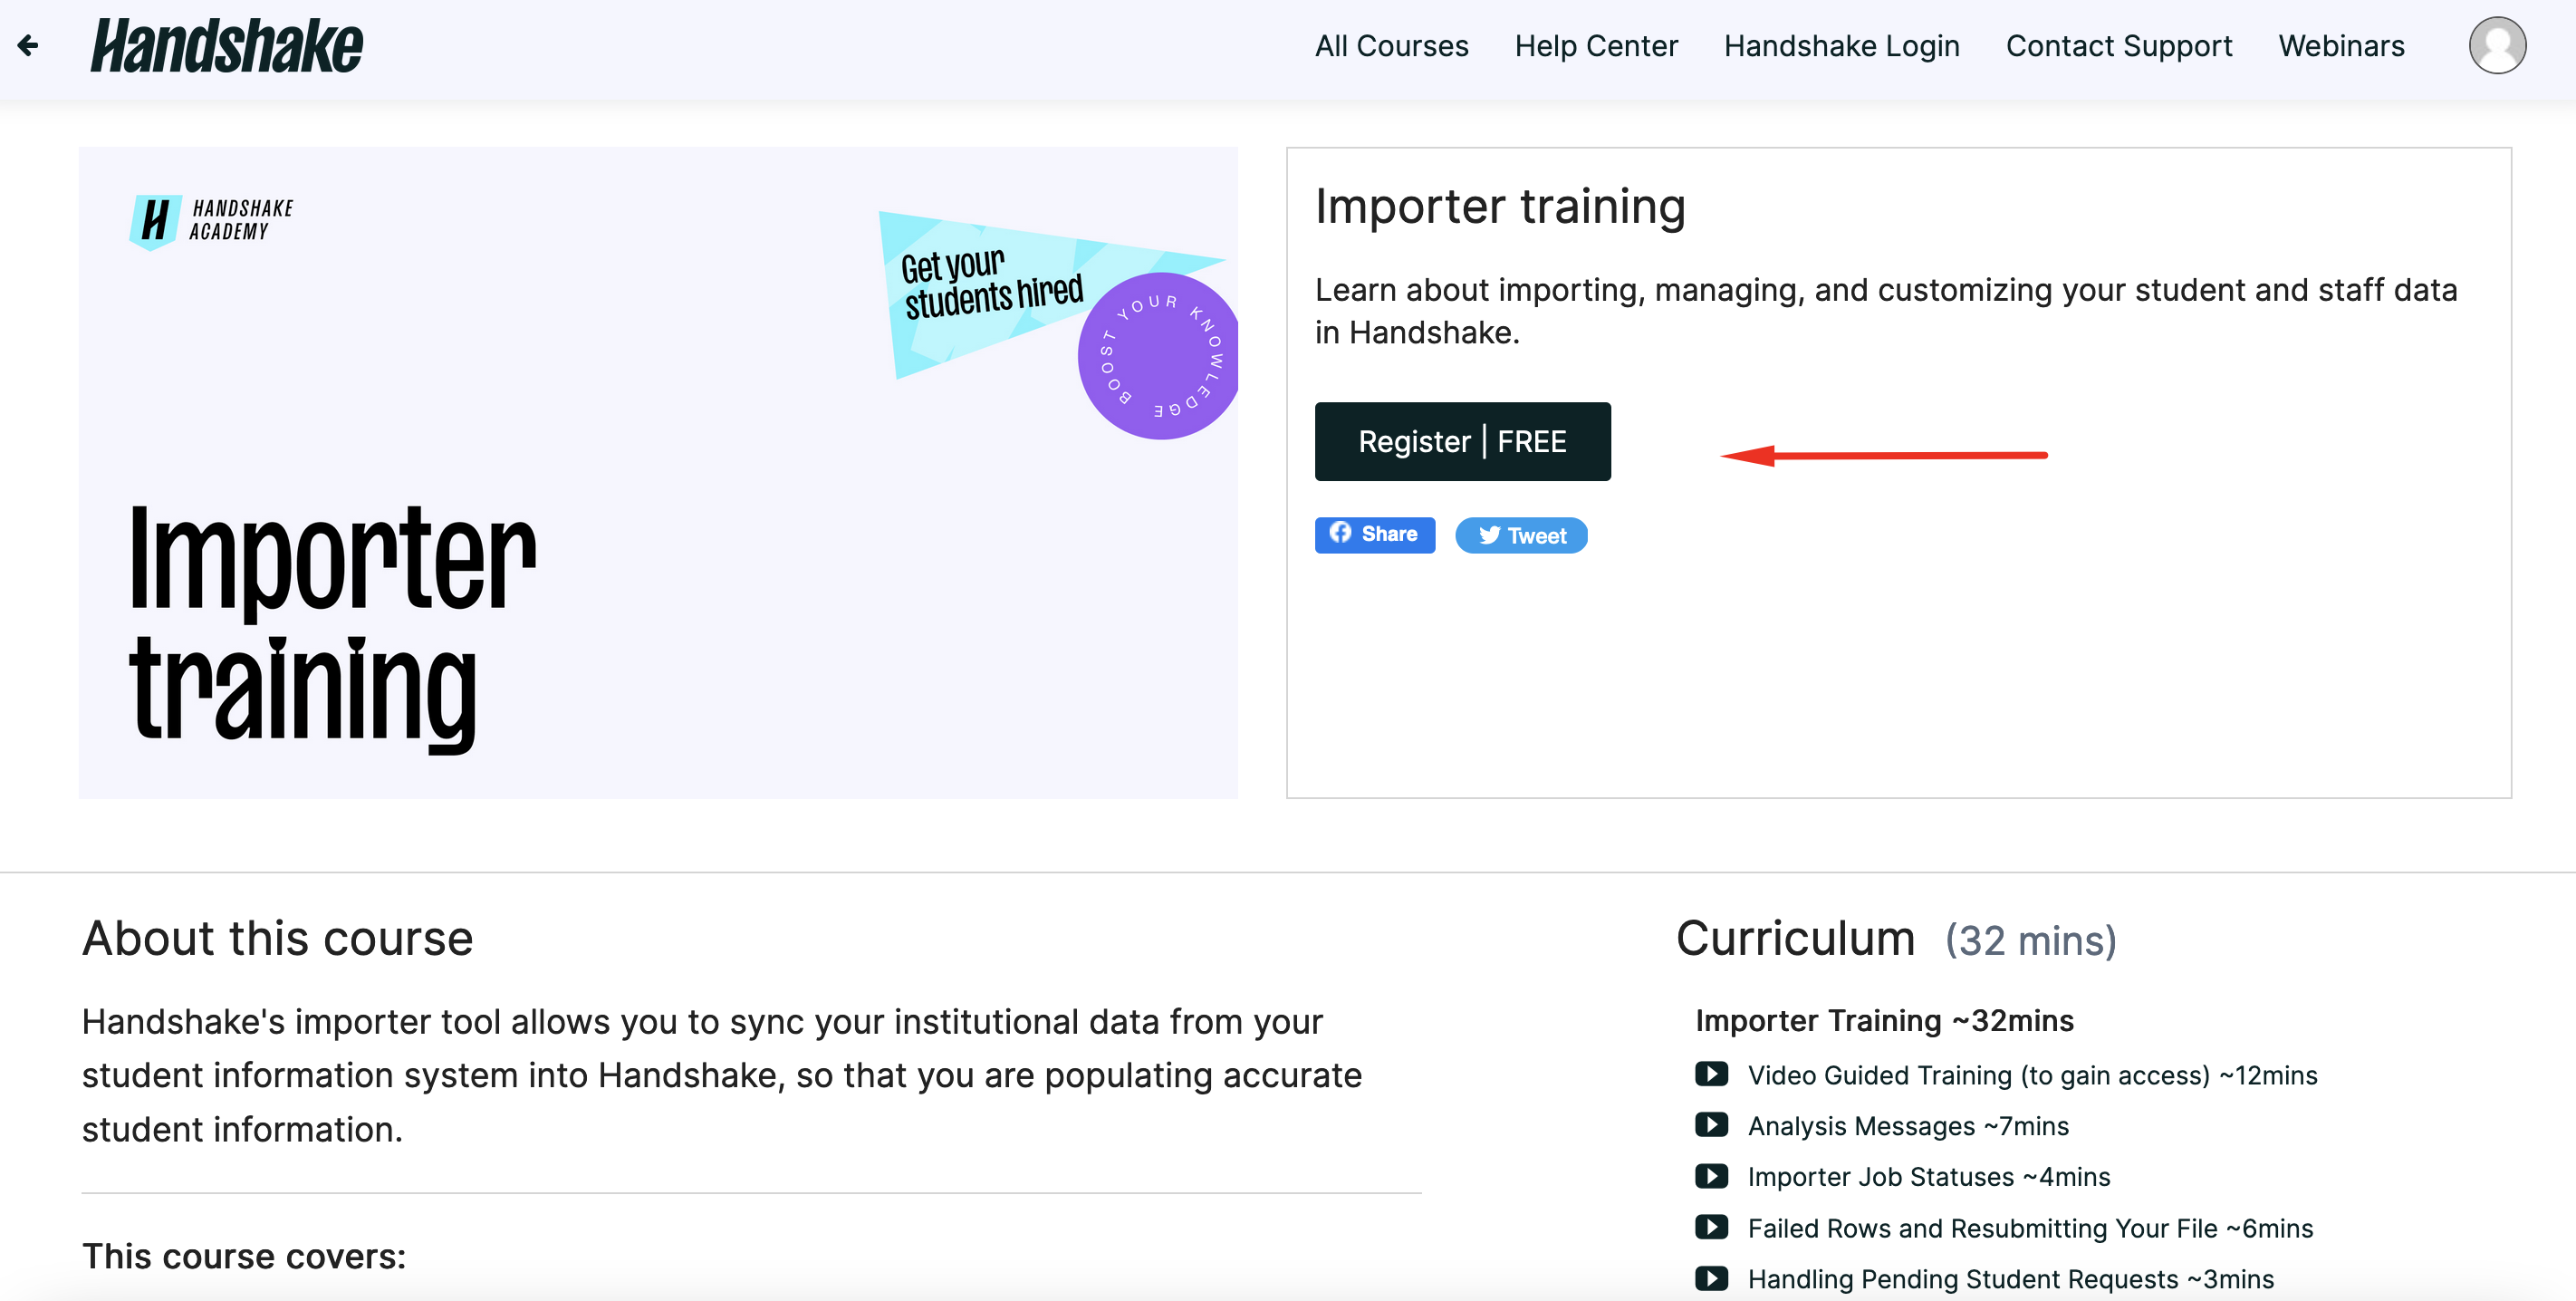Click play icon for Handling Pending Student Requests
This screenshot has width=2576, height=1301.
(1711, 1278)
